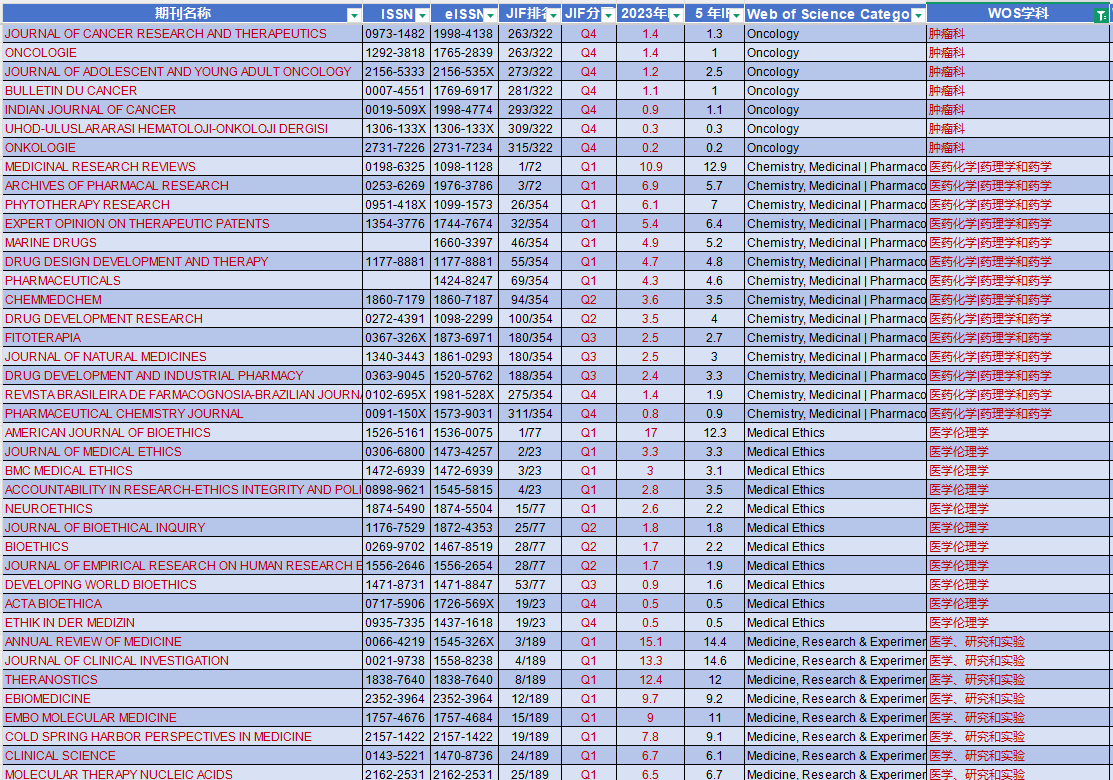The image size is (1113, 780).
Task: Click the ONCOLOGIE journal name cell
Action: click(182, 53)
